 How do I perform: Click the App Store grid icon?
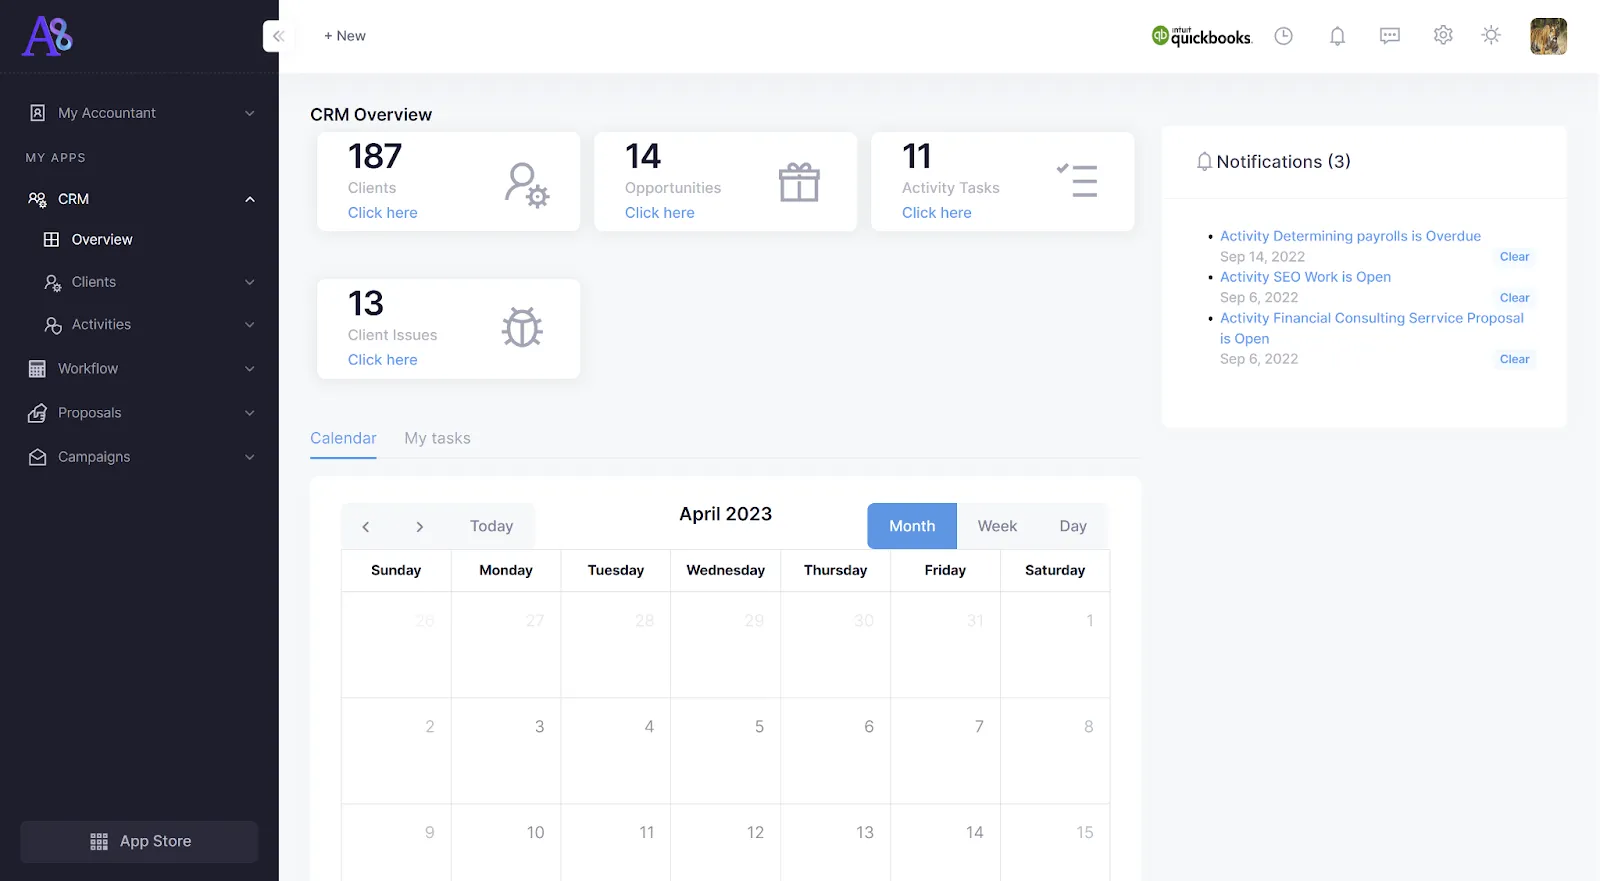point(99,842)
